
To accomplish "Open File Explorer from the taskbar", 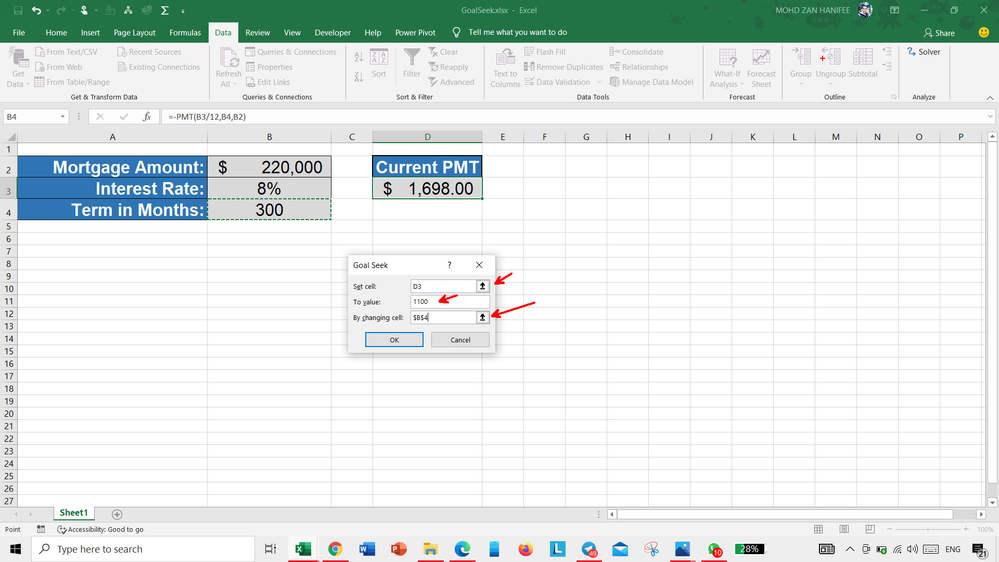I will tap(430, 549).
